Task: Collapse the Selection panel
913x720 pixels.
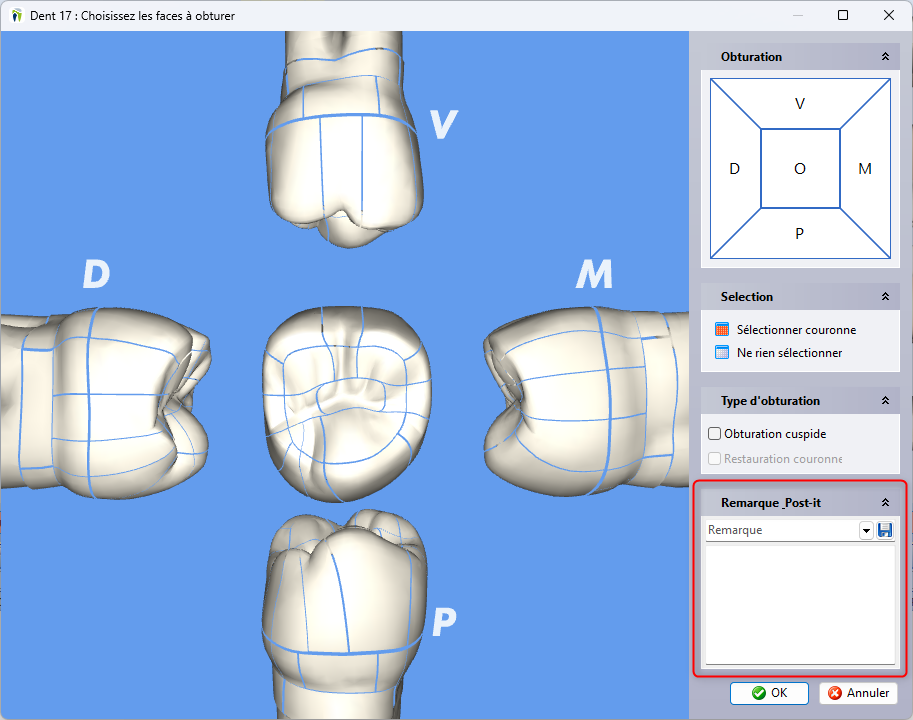Action: pyautogui.click(x=885, y=297)
